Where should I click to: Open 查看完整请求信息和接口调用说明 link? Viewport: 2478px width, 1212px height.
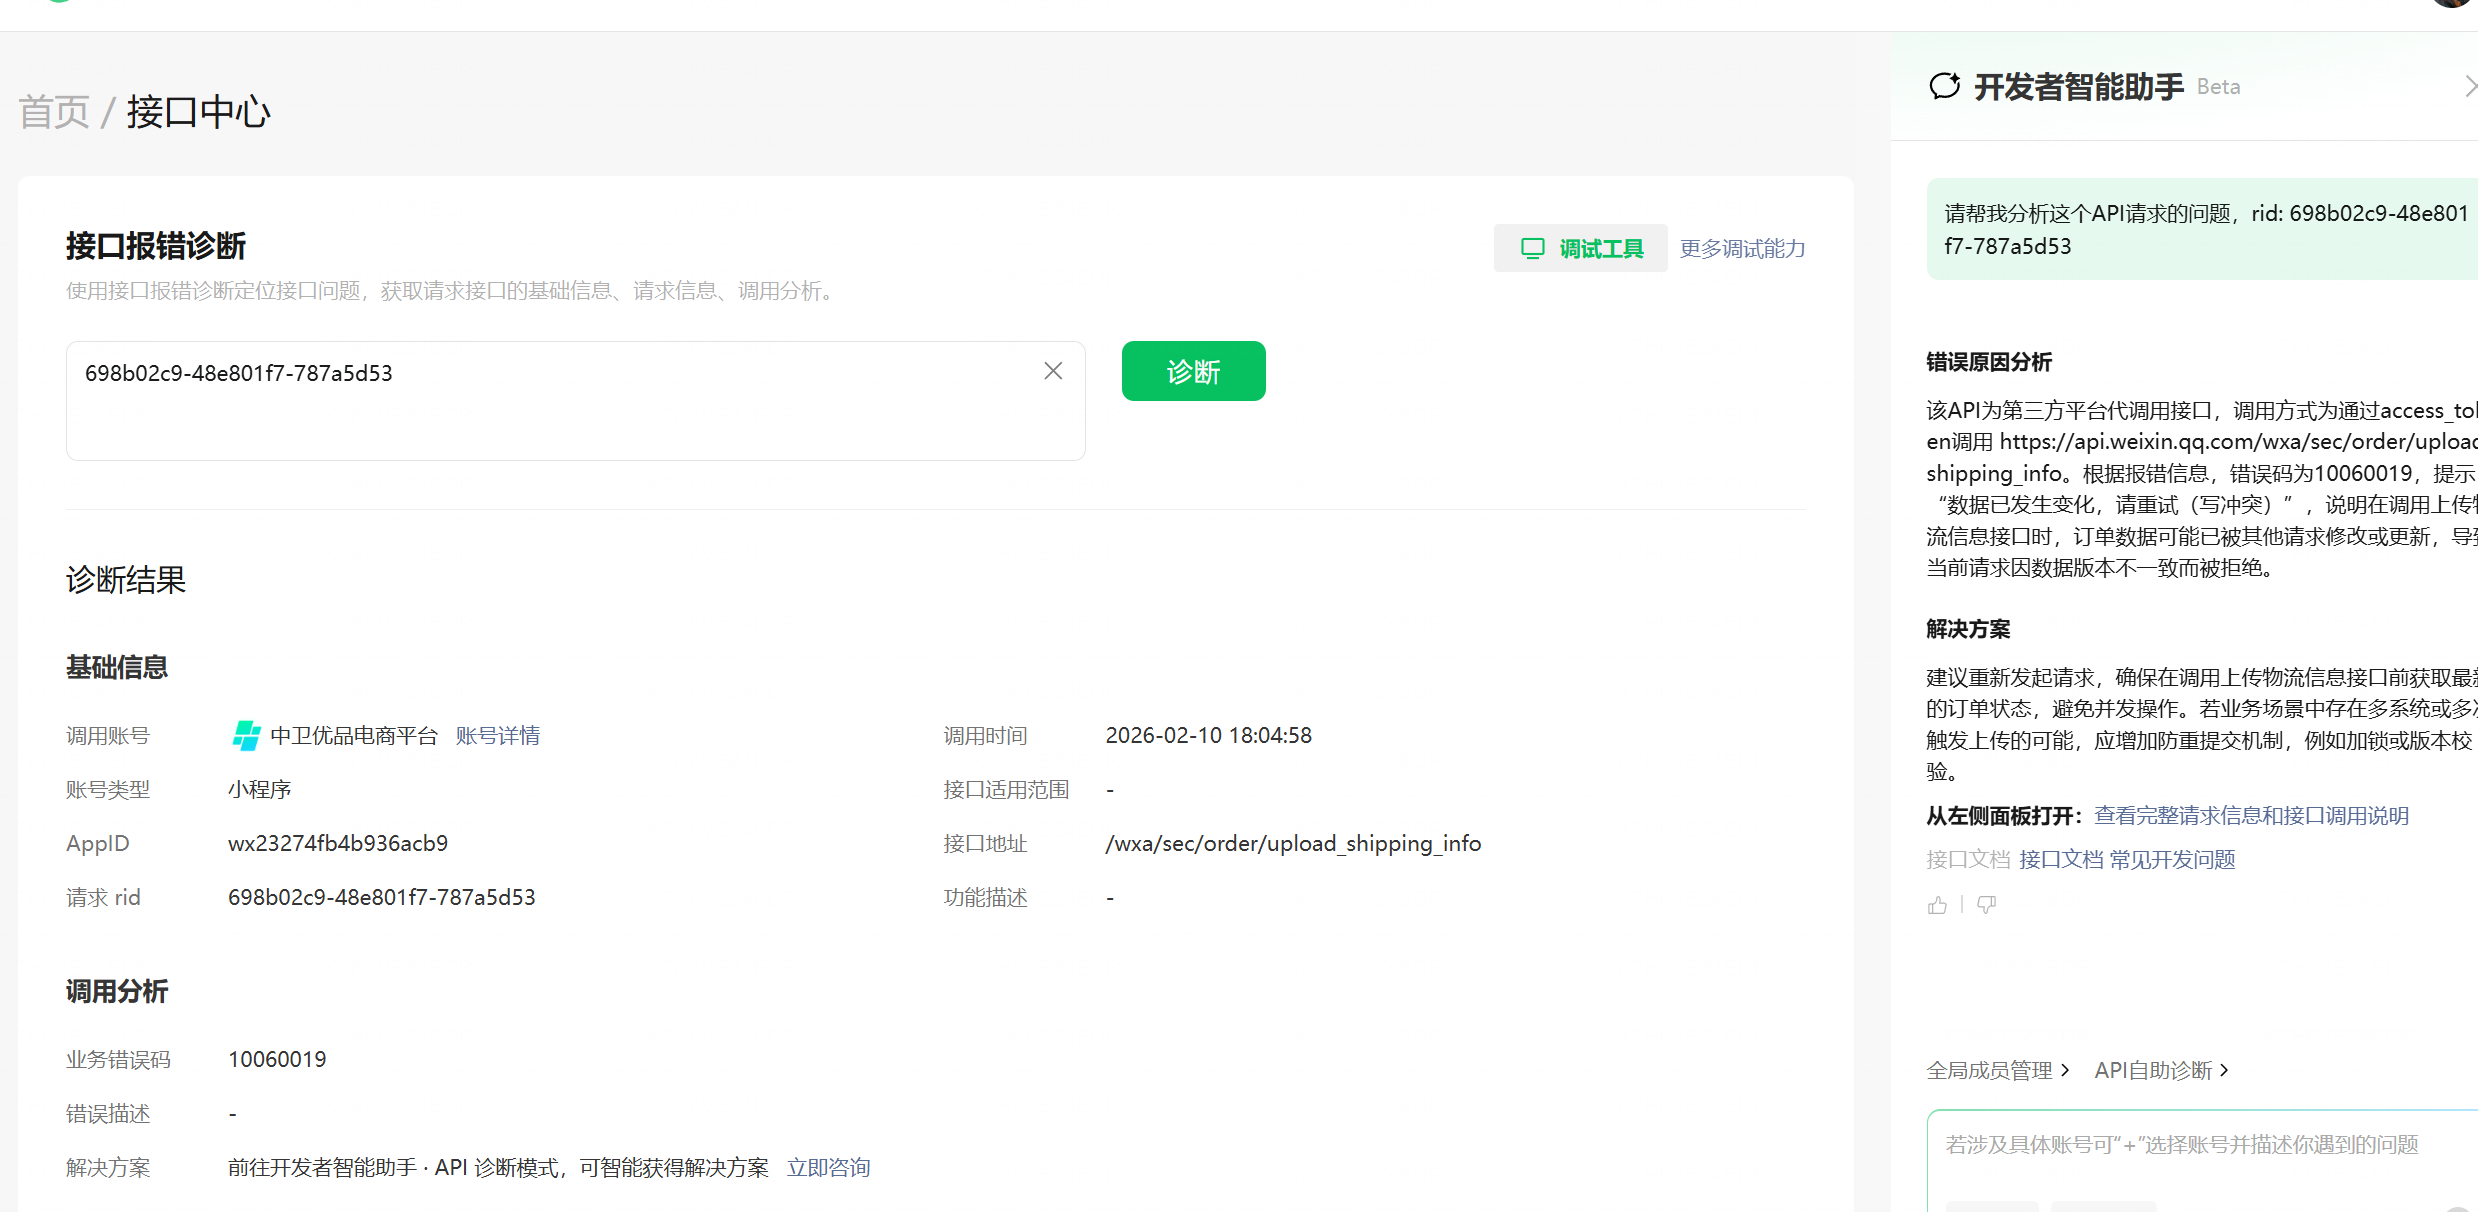pyautogui.click(x=2251, y=816)
